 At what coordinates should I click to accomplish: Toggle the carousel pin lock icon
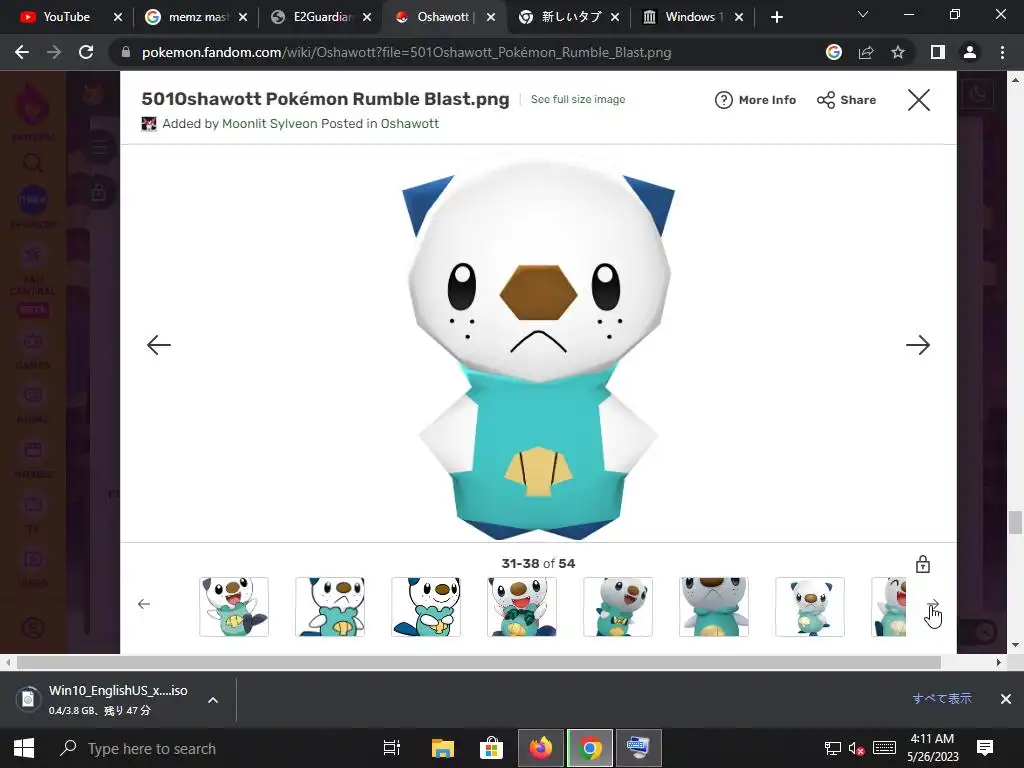[x=922, y=564]
